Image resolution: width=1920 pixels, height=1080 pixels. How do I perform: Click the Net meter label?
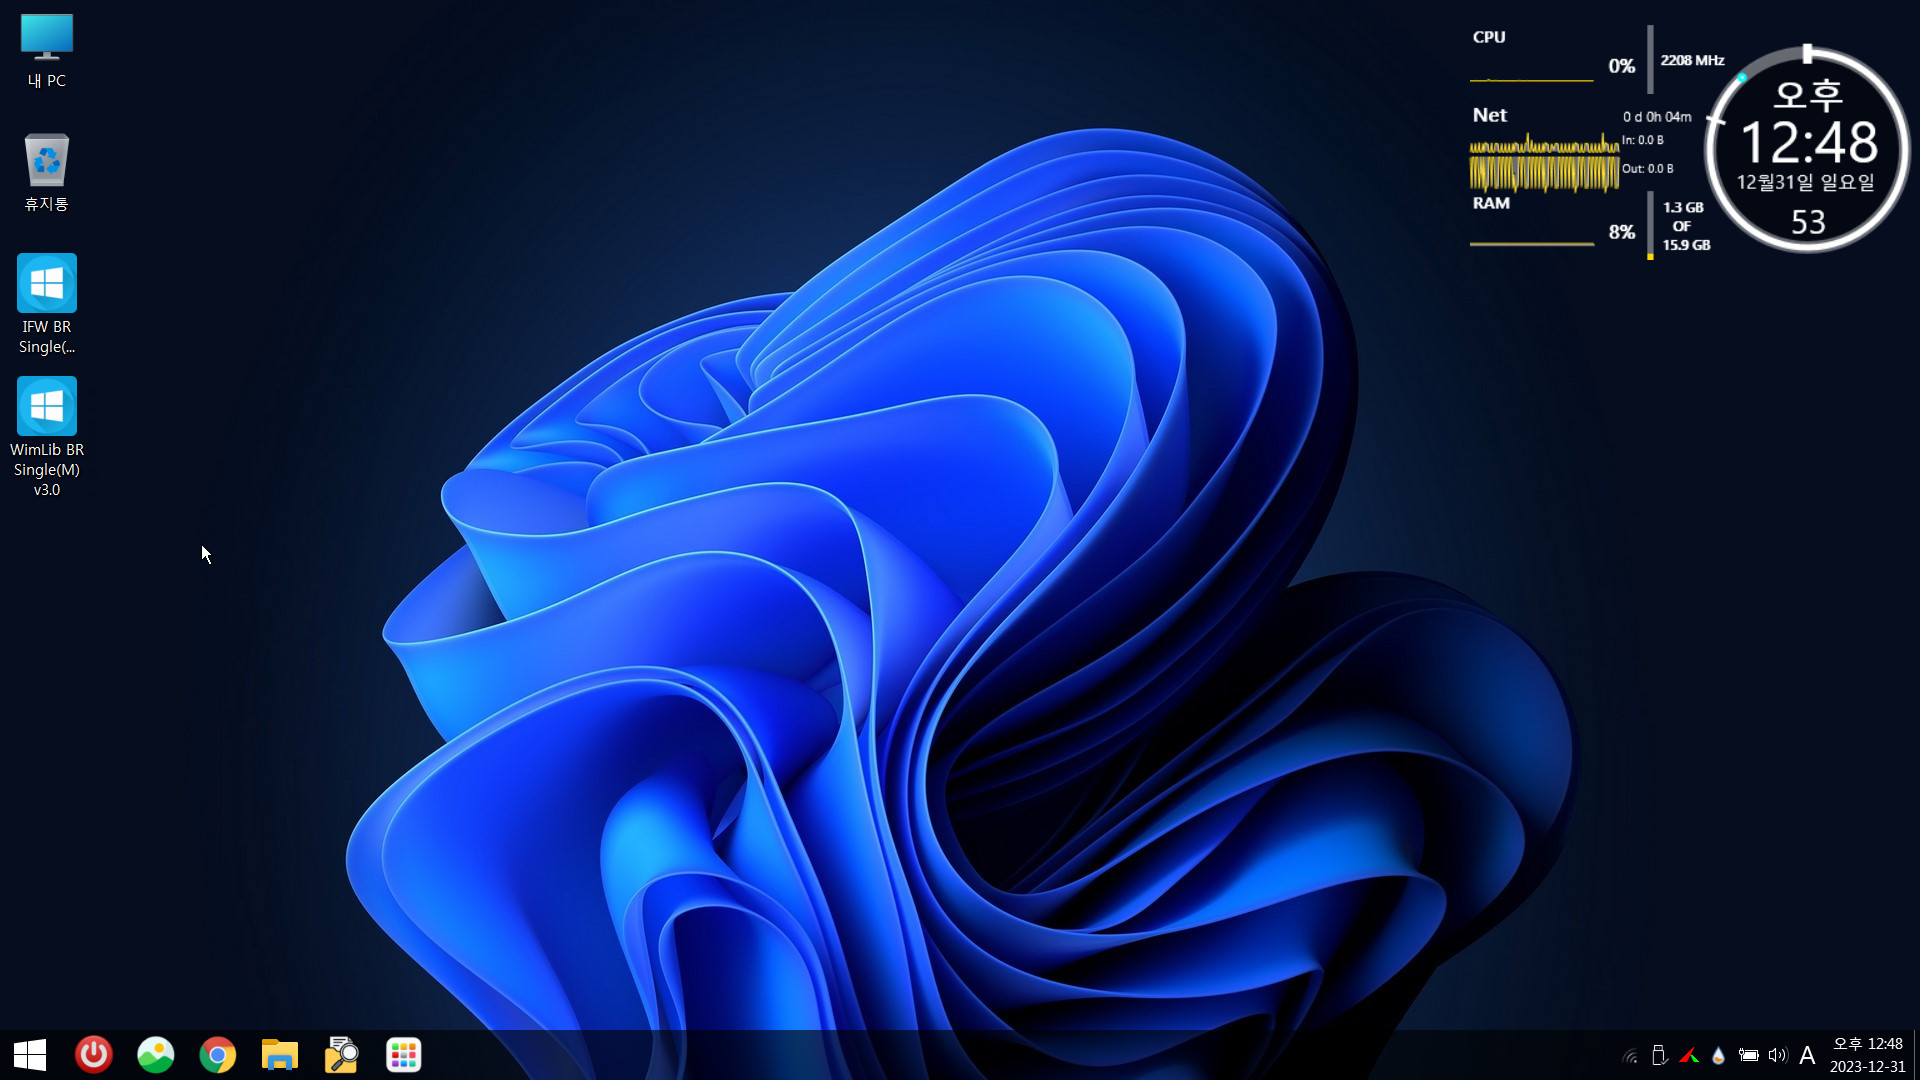pos(1489,115)
